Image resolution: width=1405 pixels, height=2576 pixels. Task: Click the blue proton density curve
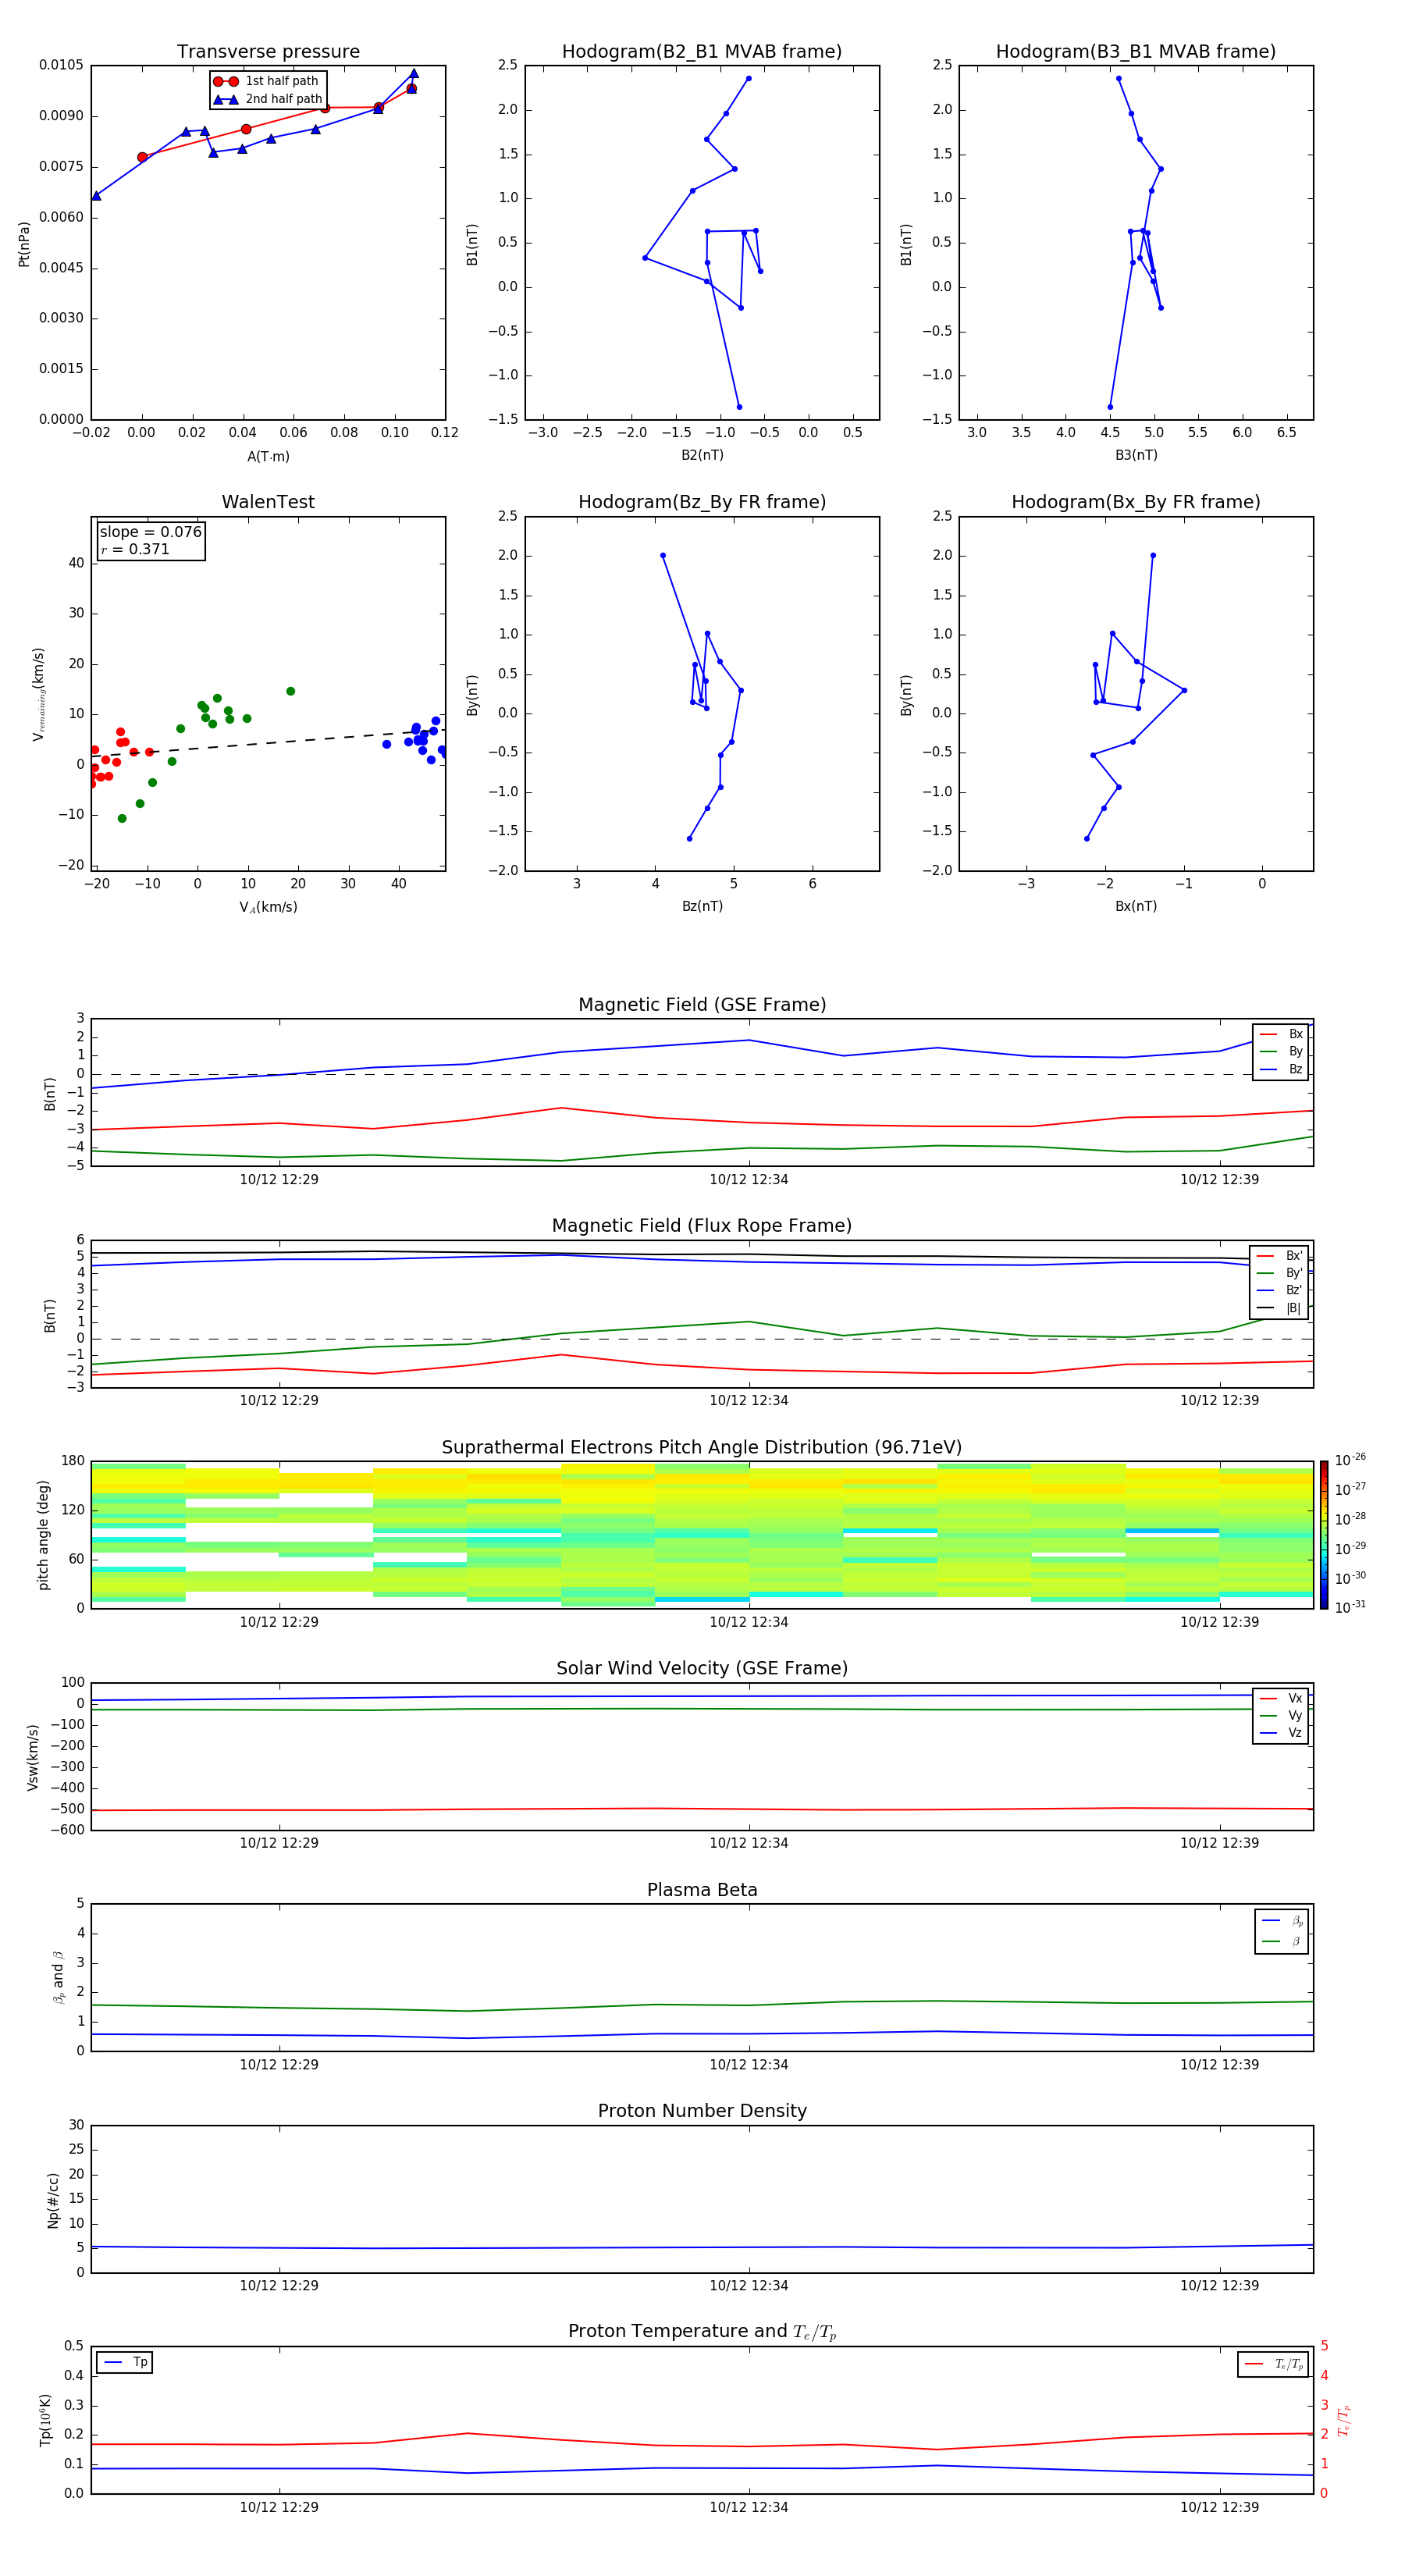(x=702, y=2248)
